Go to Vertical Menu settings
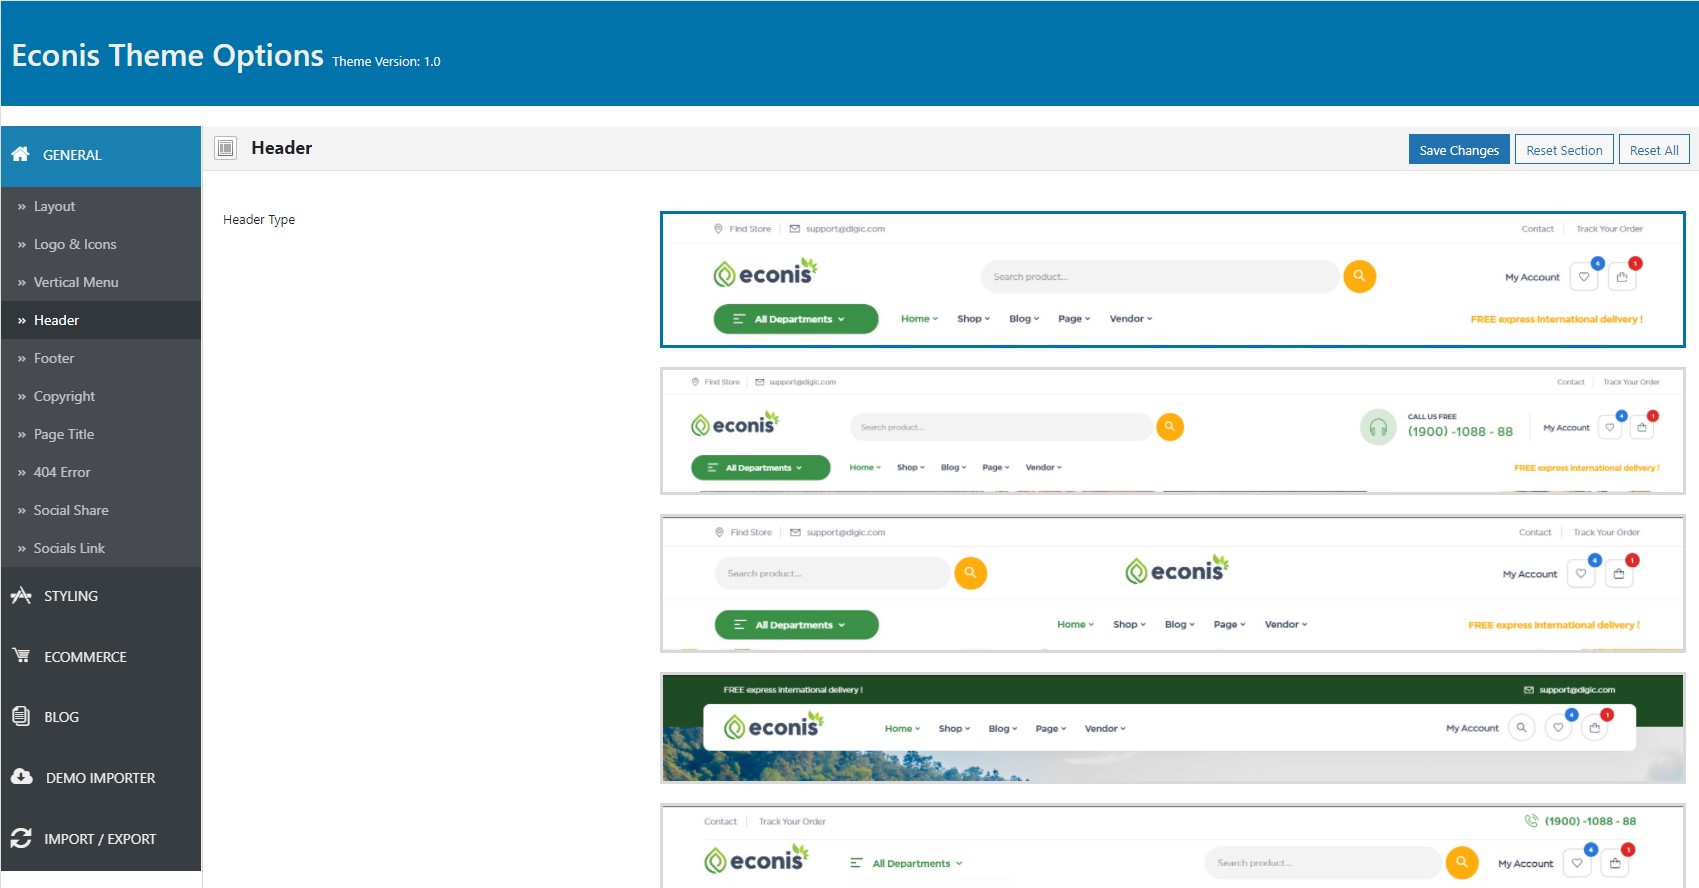The image size is (1699, 888). (x=76, y=282)
